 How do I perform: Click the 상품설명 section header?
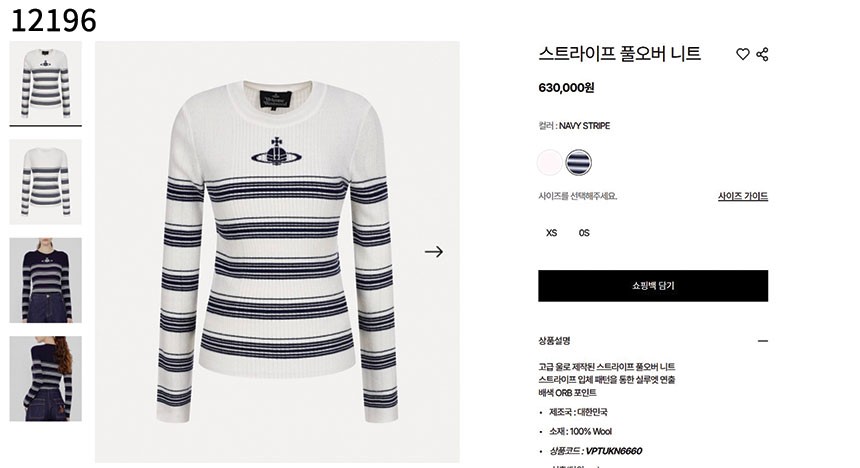click(x=554, y=341)
